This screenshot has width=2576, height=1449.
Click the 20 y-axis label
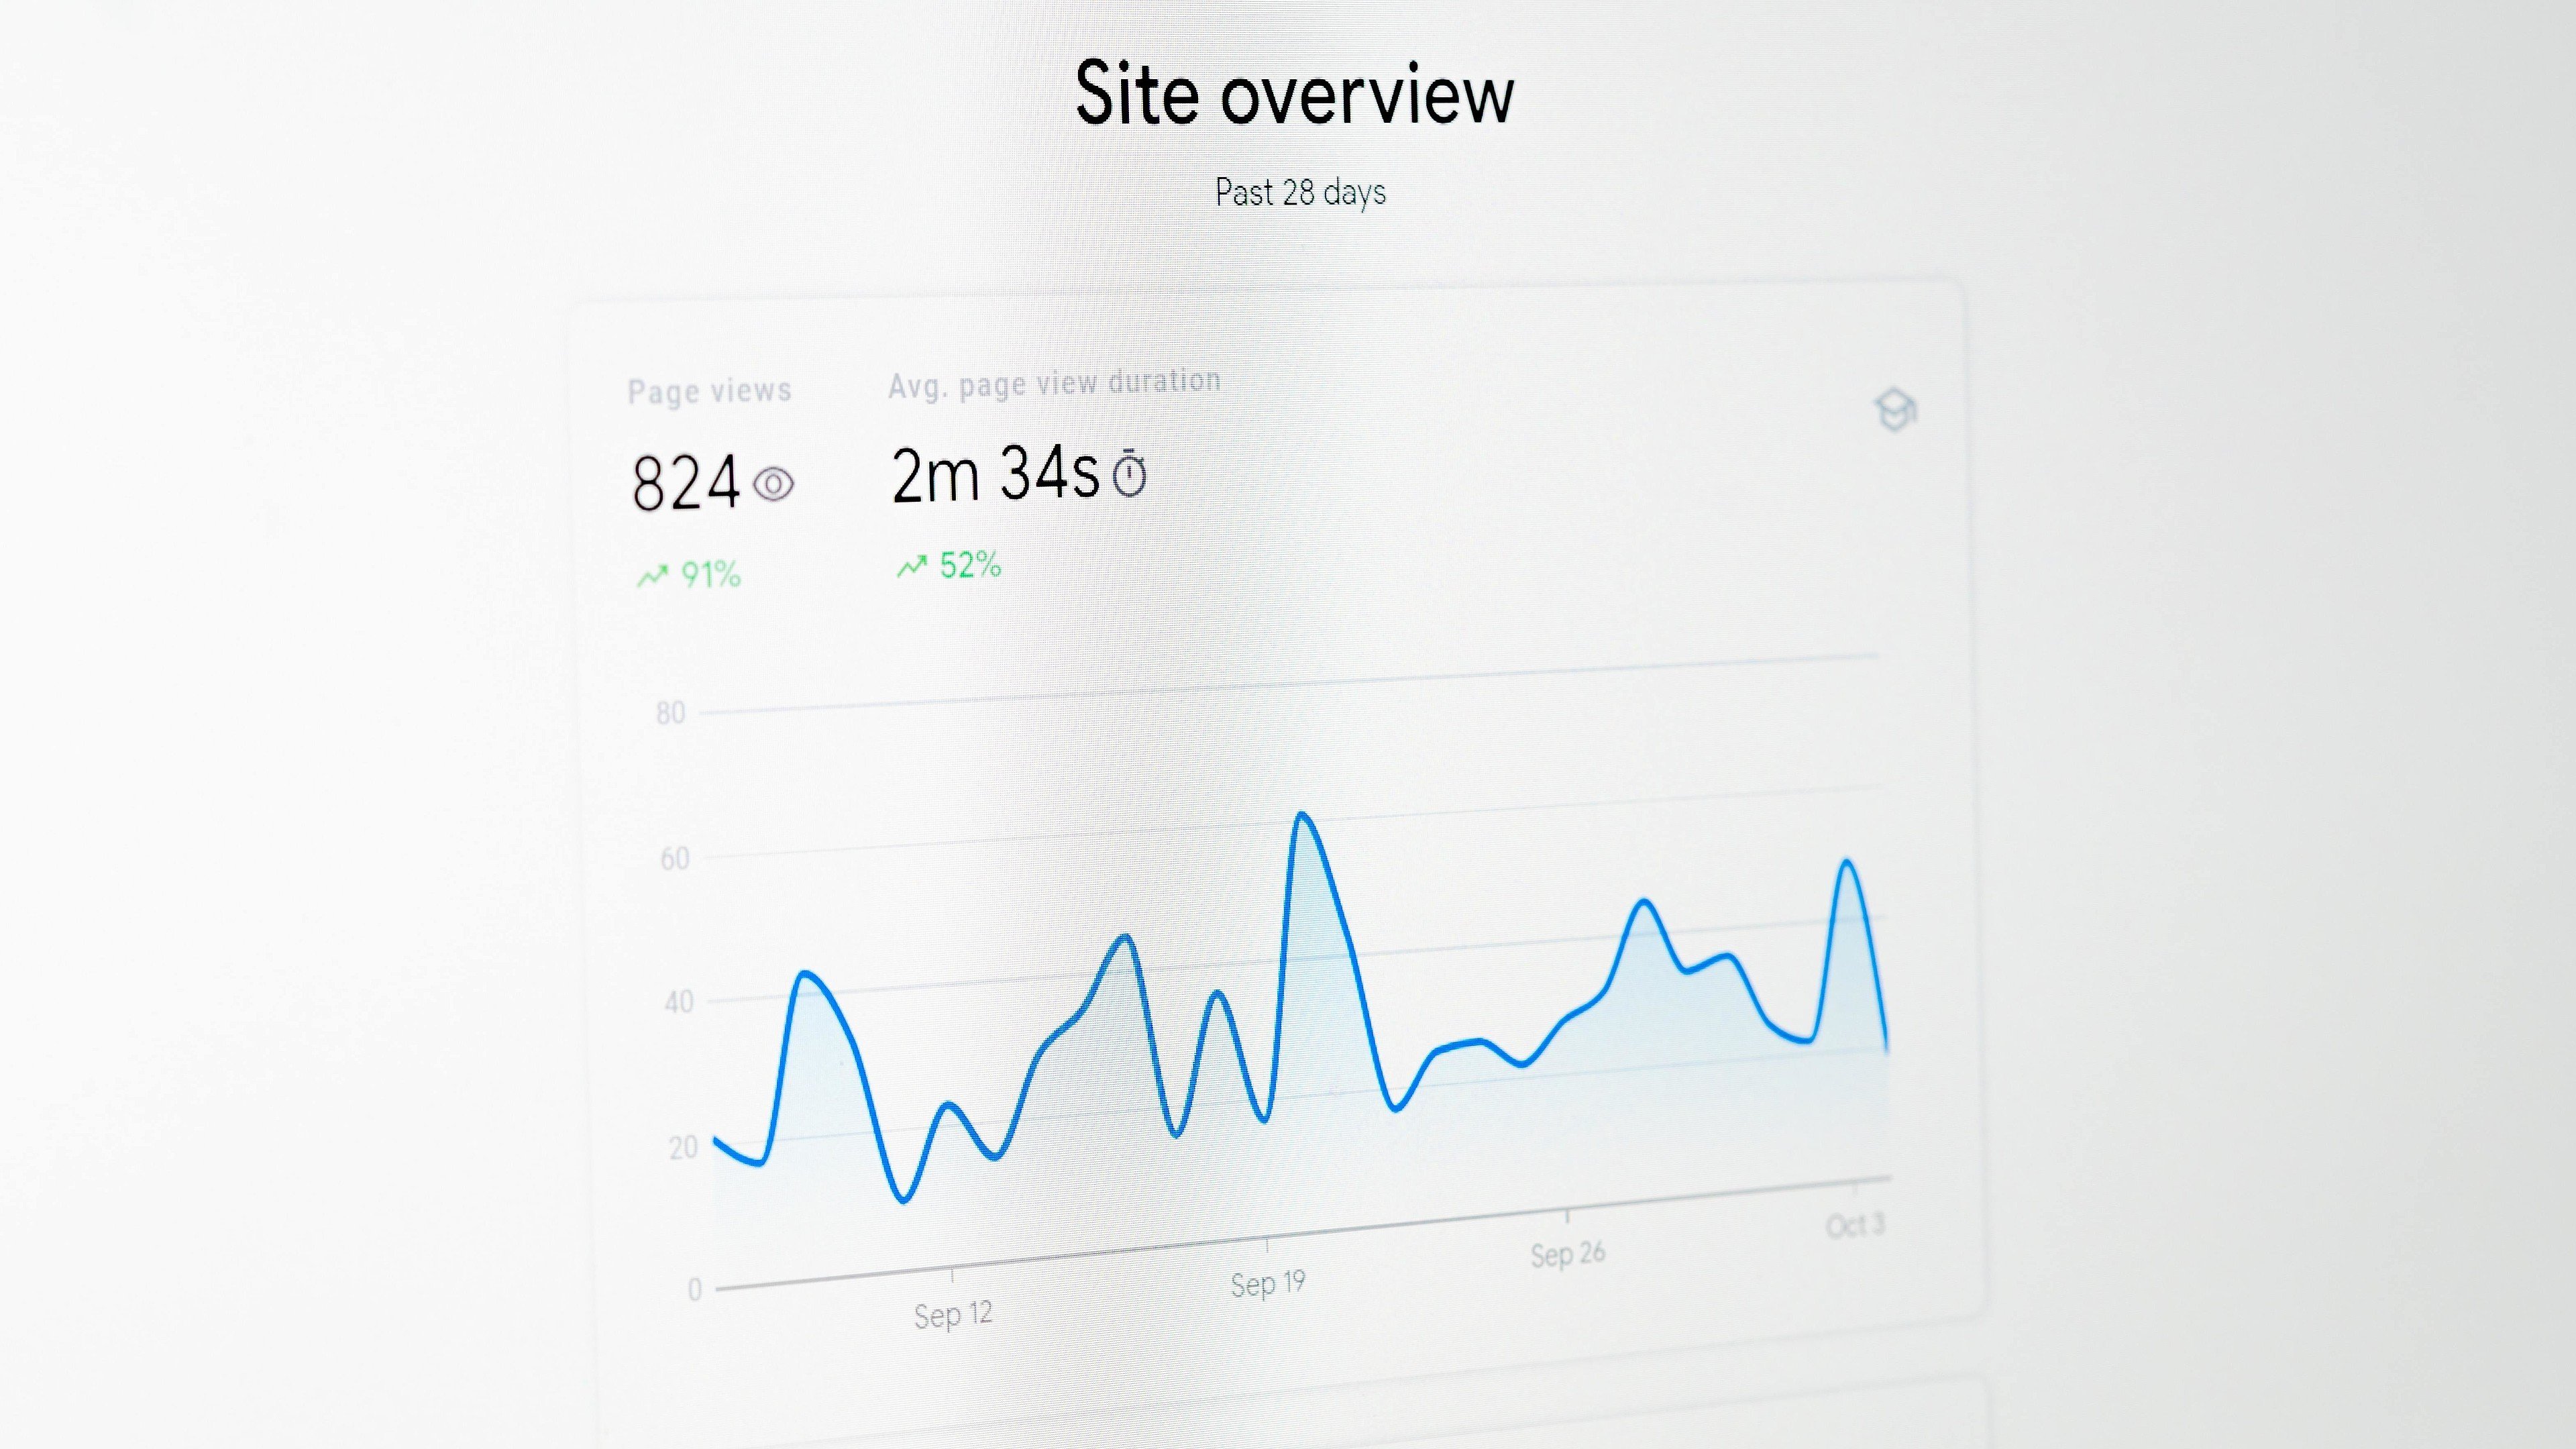[x=683, y=1147]
